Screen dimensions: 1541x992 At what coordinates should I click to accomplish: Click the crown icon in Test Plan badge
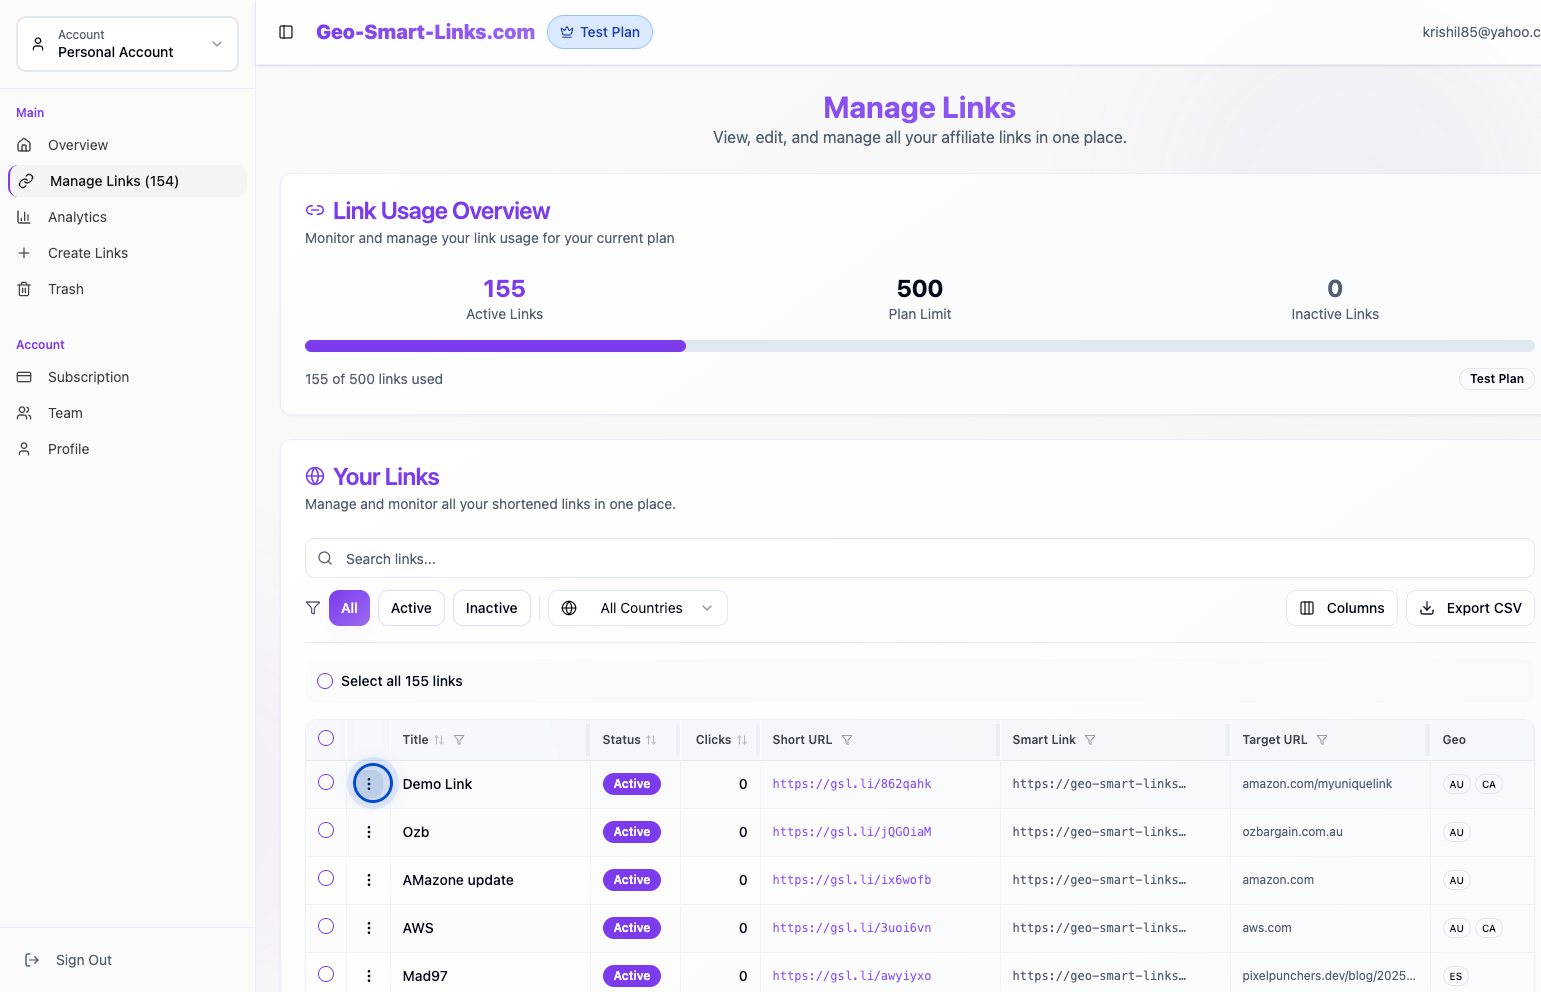tap(567, 32)
